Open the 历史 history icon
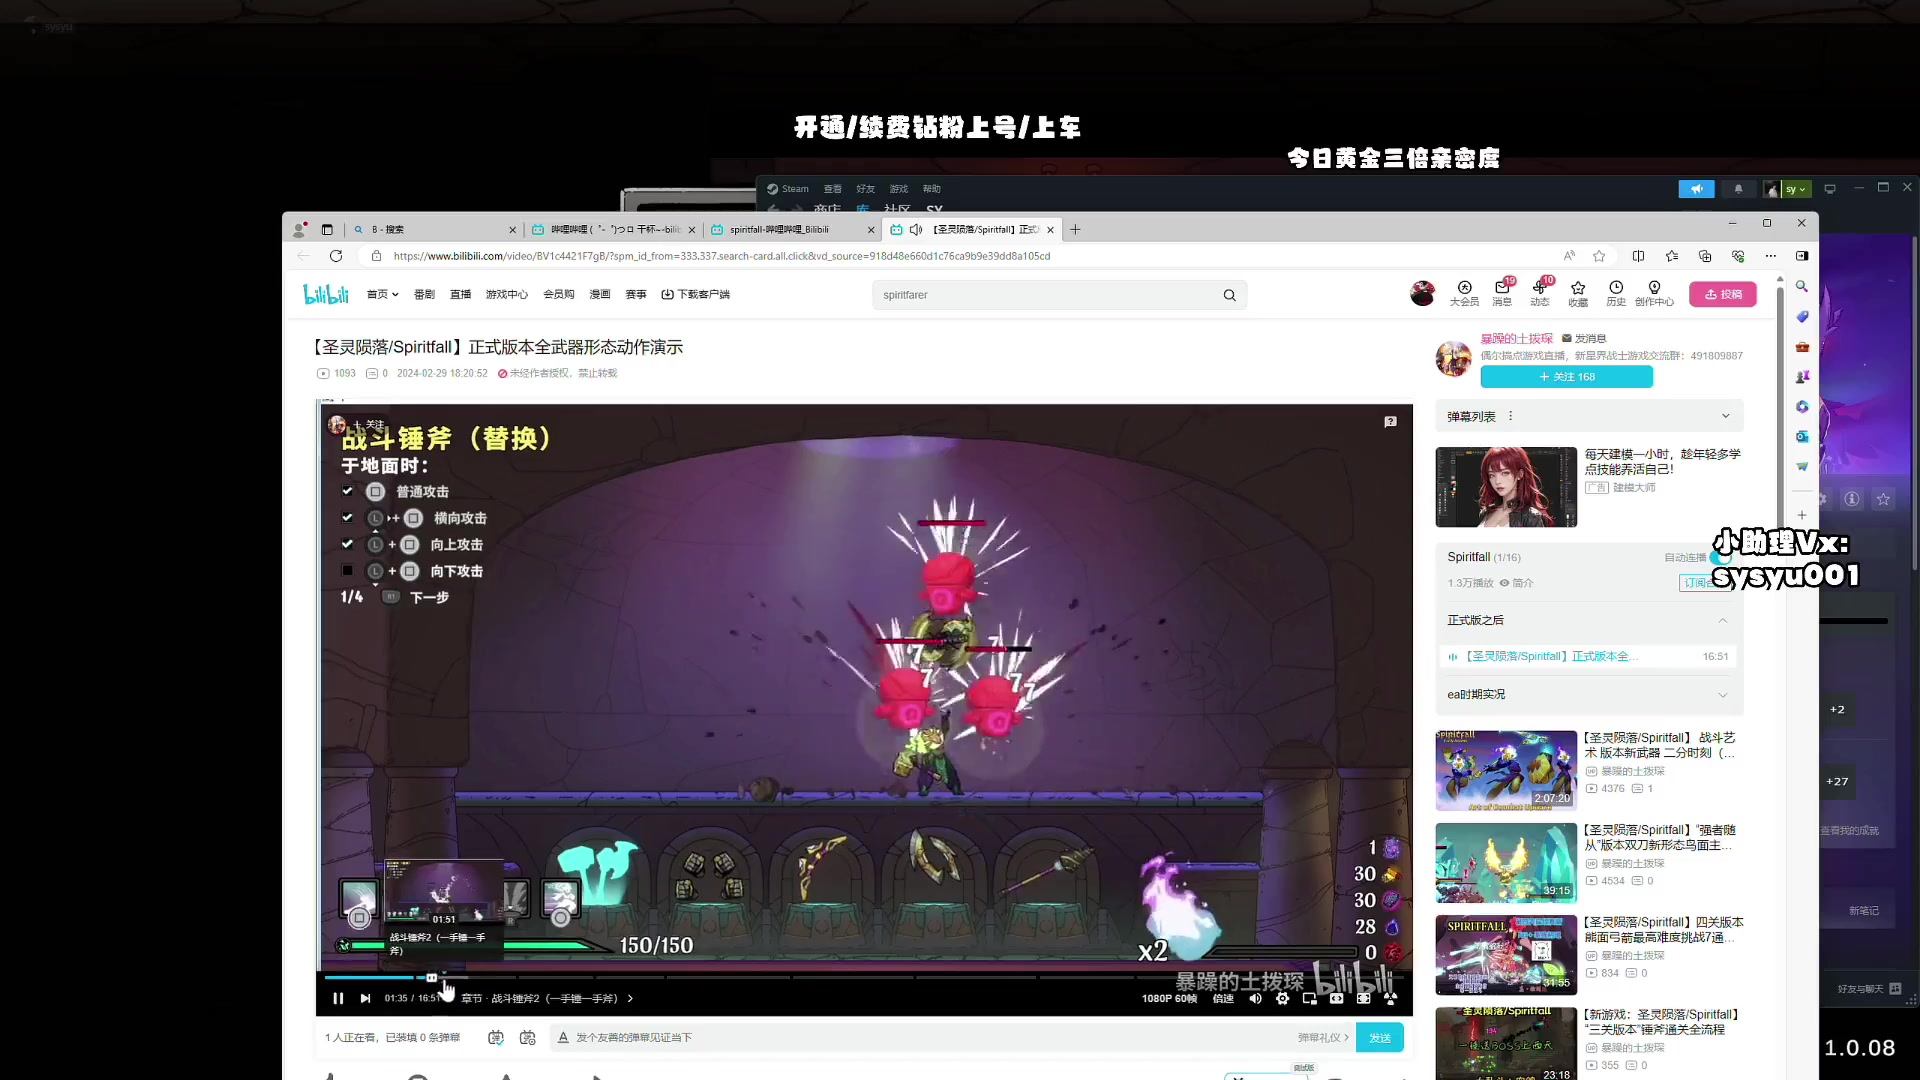The width and height of the screenshot is (1920, 1080). 1616,293
